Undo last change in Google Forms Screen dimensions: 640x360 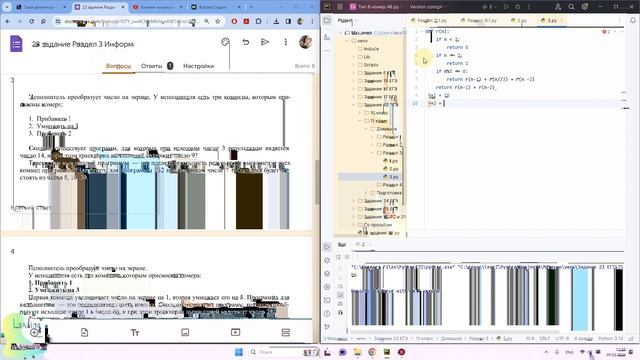pyautogui.click(x=245, y=42)
